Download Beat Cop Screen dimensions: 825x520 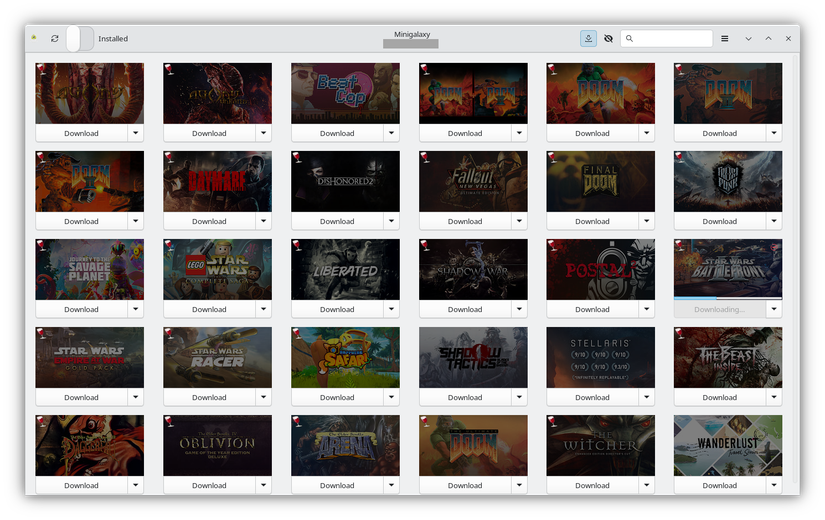(337, 133)
